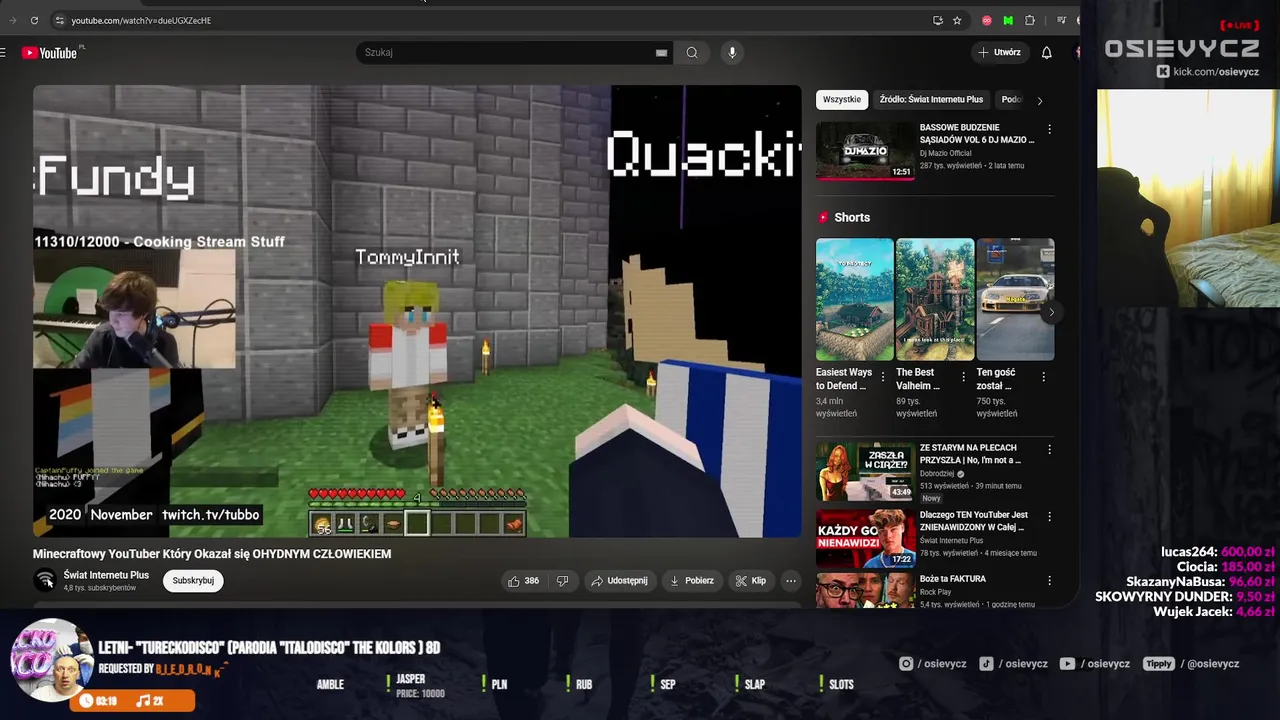Click the Shorts section heading

pos(852,218)
